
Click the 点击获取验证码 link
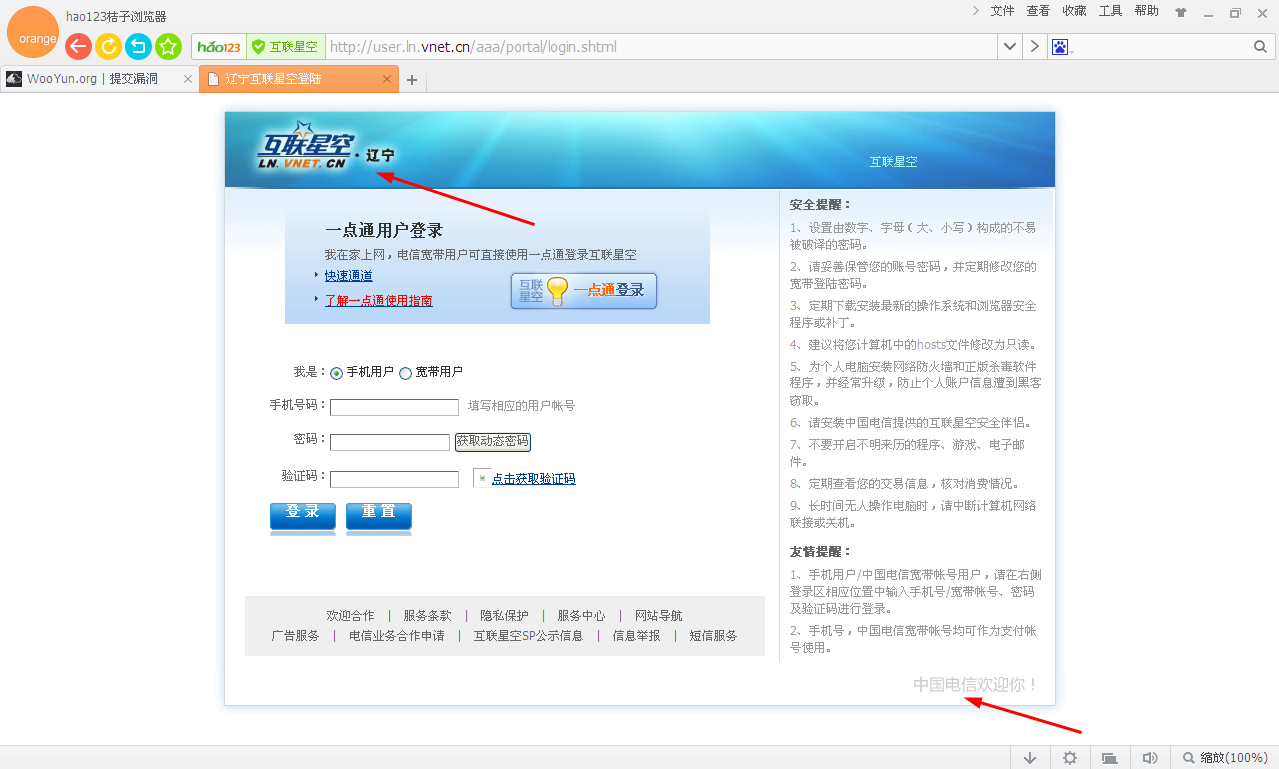[x=534, y=479]
